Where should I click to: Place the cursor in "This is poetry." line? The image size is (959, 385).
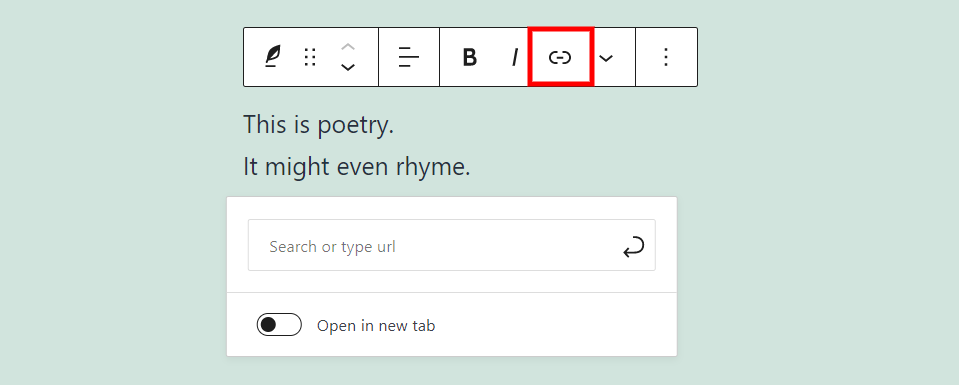tap(319, 125)
